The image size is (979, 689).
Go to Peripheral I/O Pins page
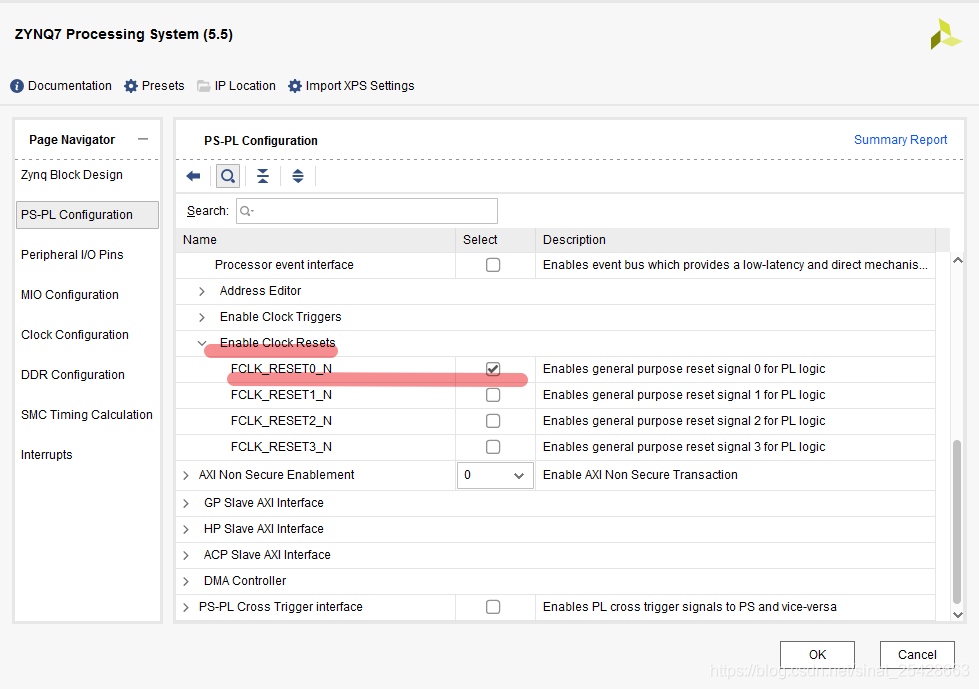click(x=72, y=255)
